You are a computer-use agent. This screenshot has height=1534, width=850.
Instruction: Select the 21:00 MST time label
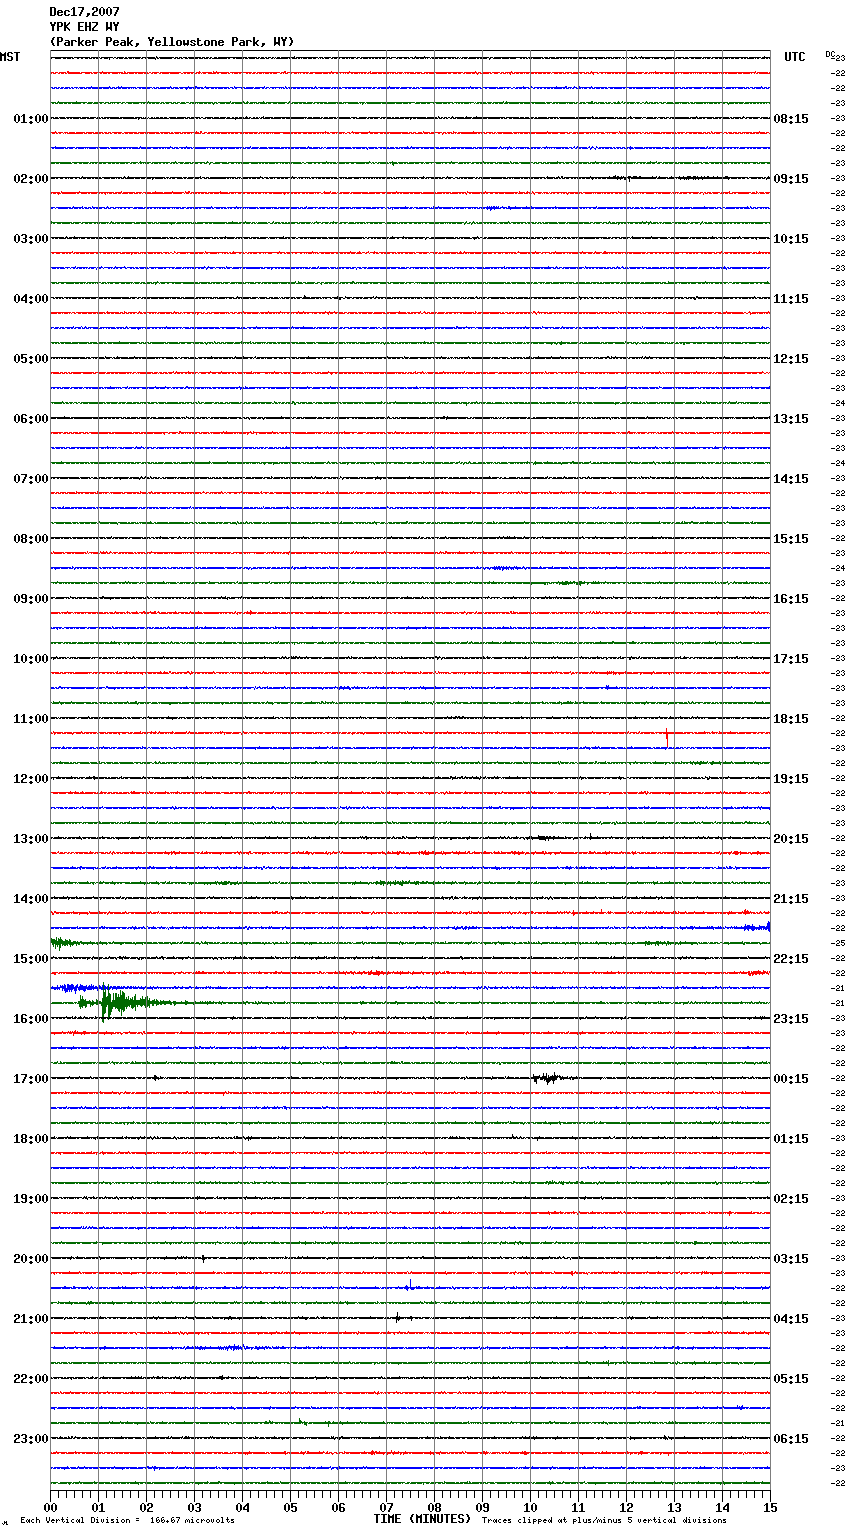point(30,1319)
